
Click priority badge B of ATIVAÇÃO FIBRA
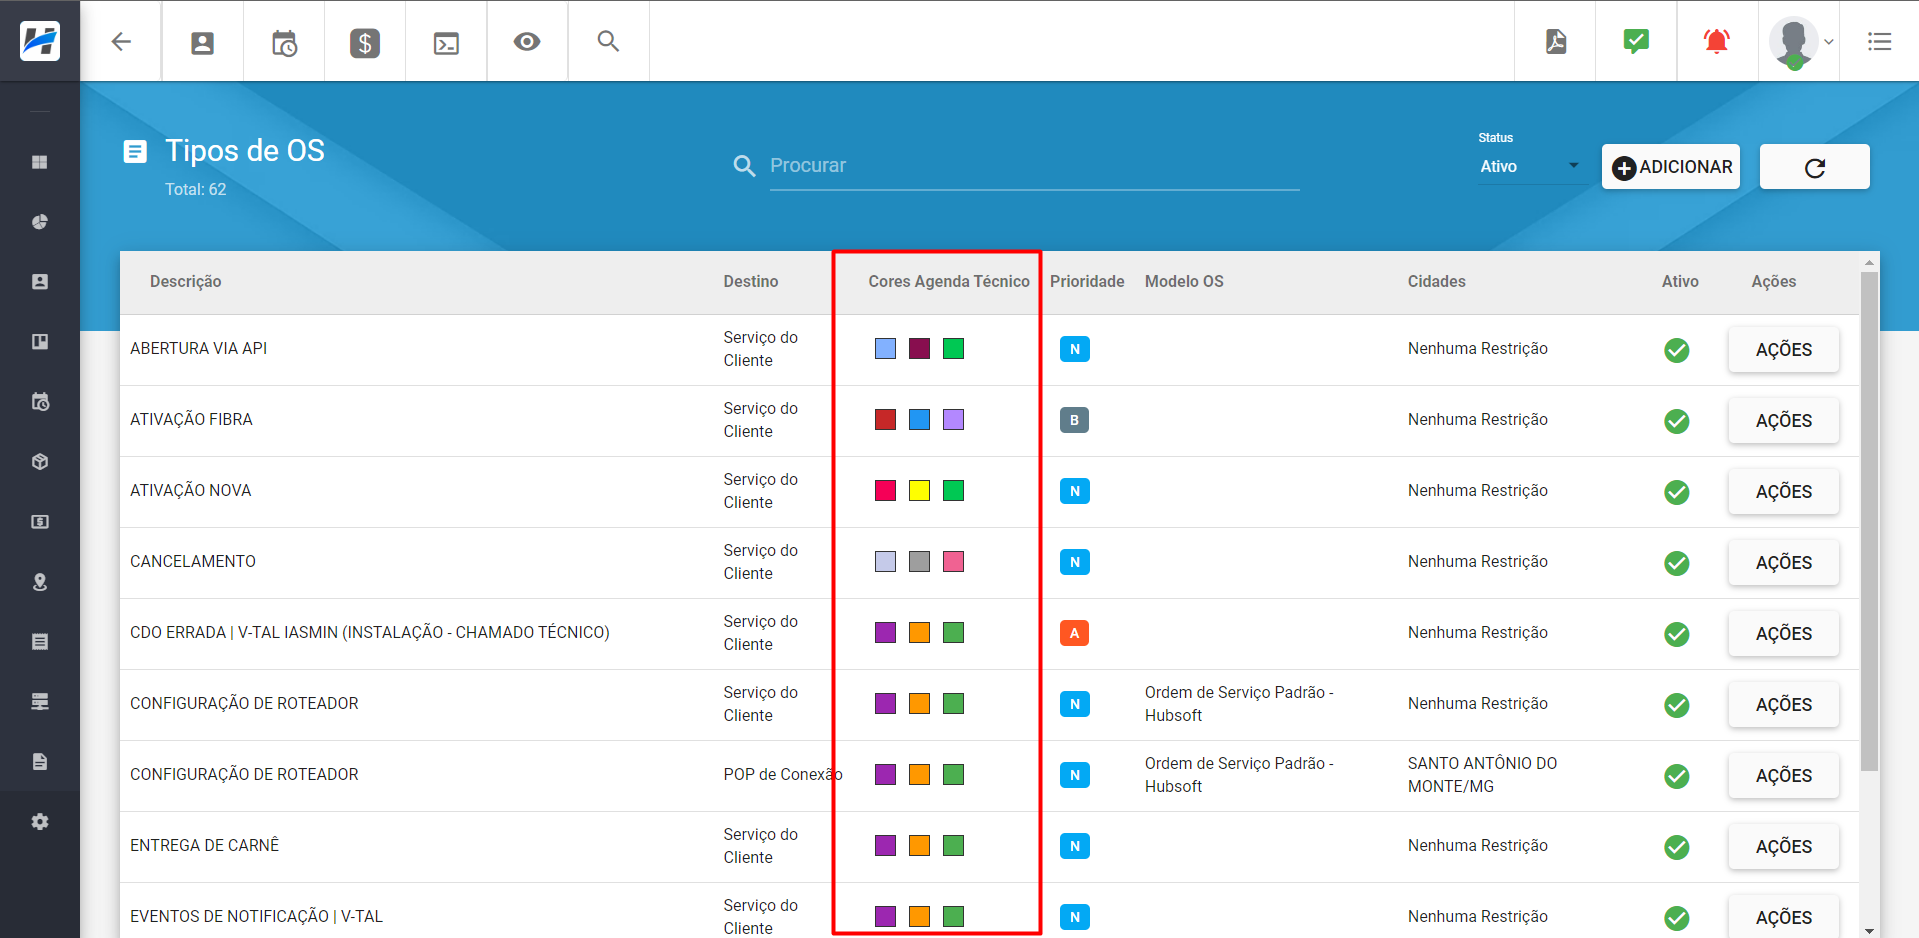coord(1074,420)
